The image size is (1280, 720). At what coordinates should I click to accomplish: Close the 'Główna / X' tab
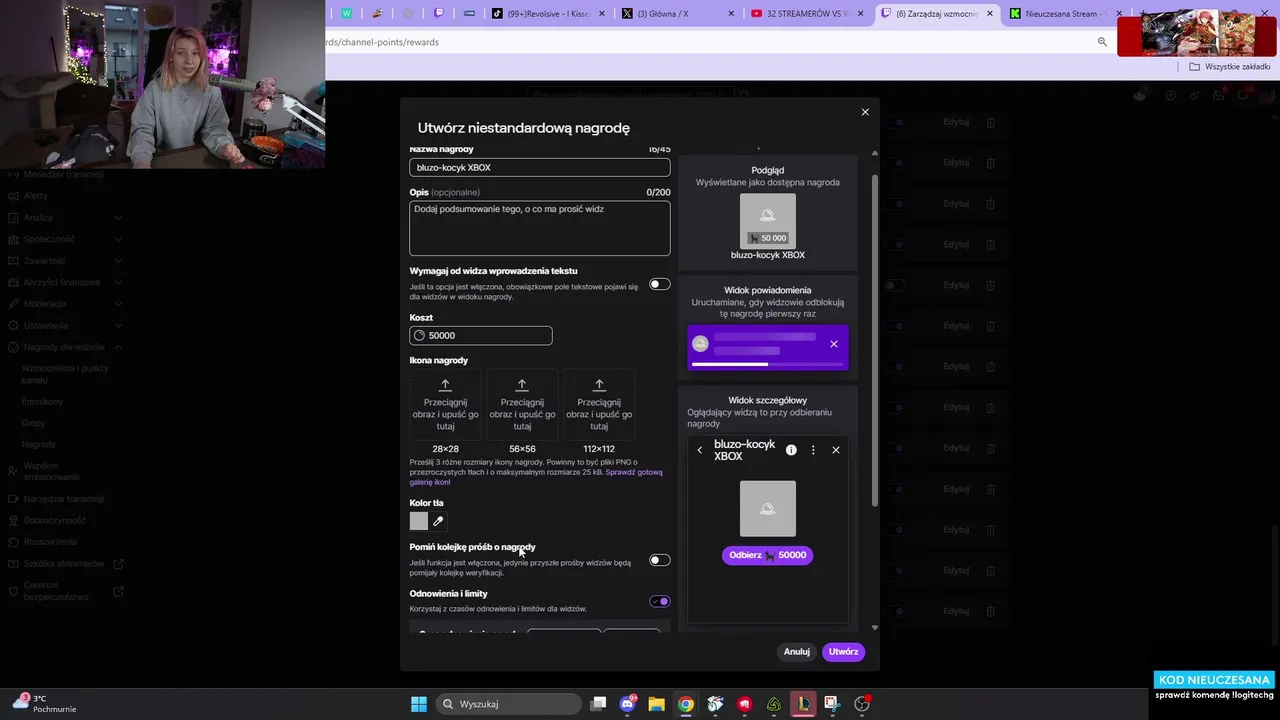tap(731, 13)
